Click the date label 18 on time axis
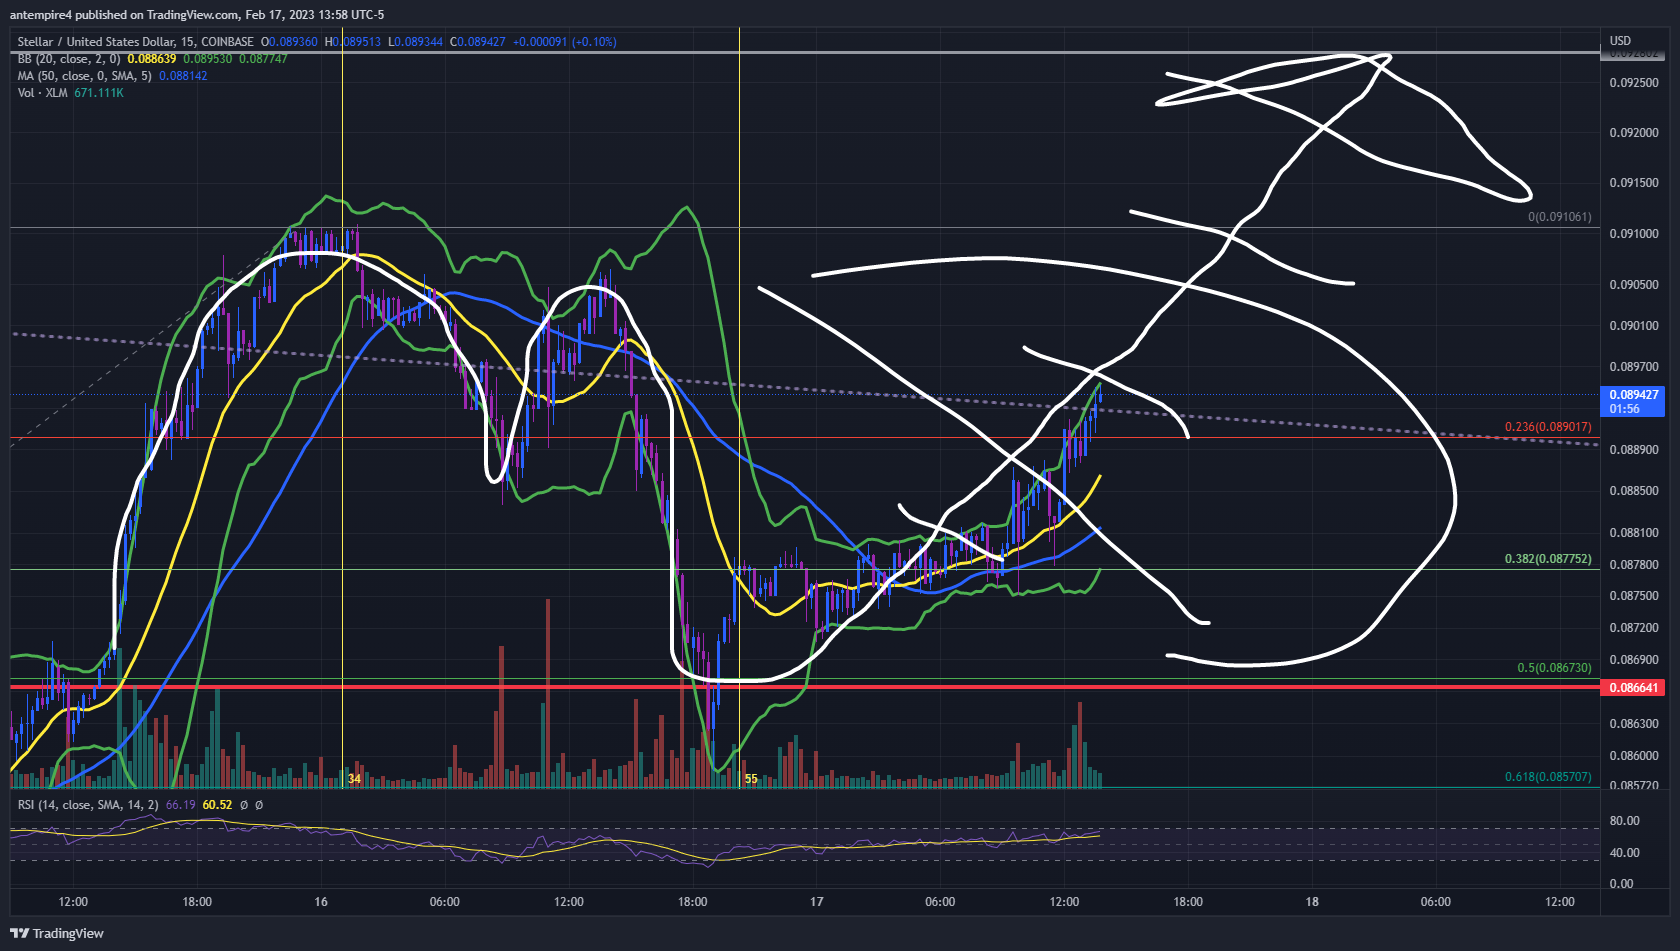 coord(1312,902)
